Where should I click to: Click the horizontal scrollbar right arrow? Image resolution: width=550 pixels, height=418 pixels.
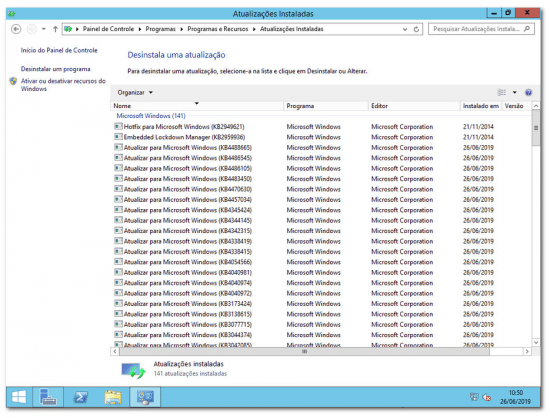click(x=527, y=351)
